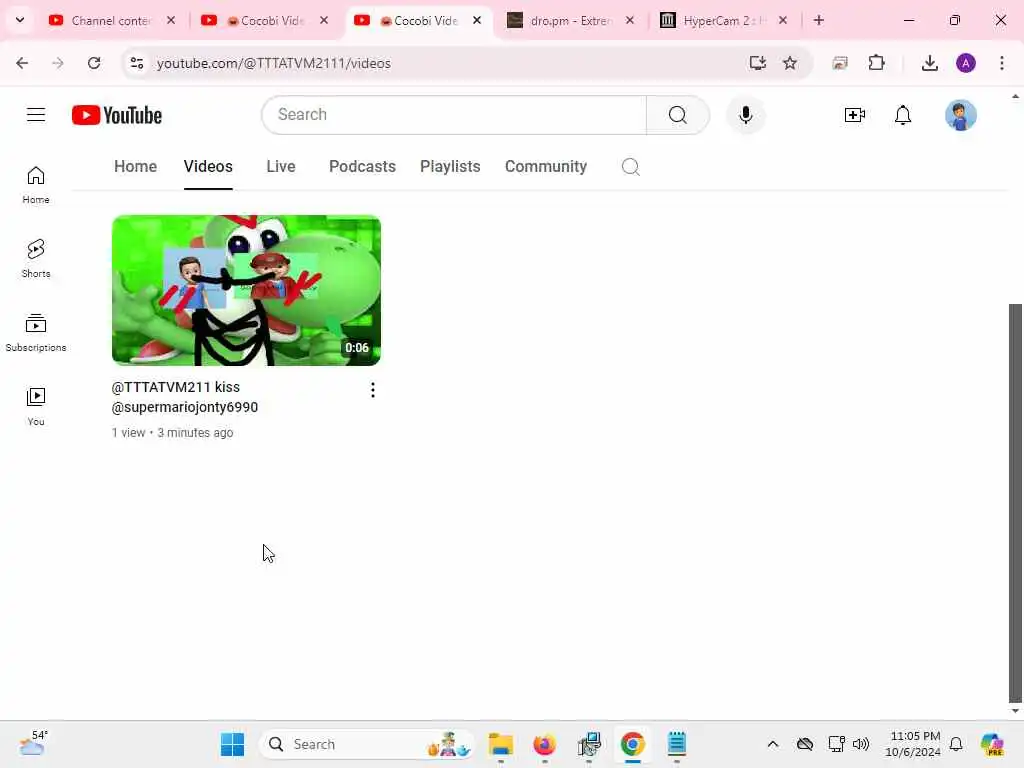Open the clock showing 11:05 PM
This screenshot has height=768, width=1024.
(x=913, y=744)
